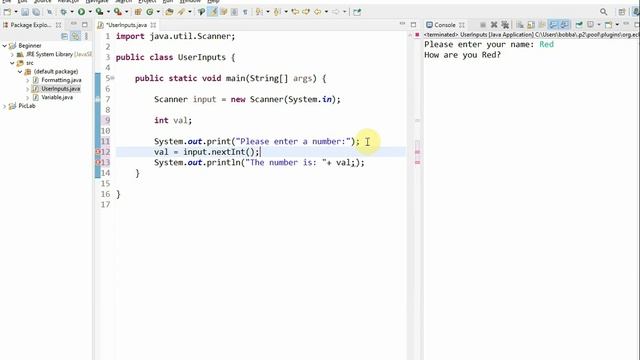Navigate forward in editor history
Viewport: 640px width, 360px height.
[x=335, y=12]
